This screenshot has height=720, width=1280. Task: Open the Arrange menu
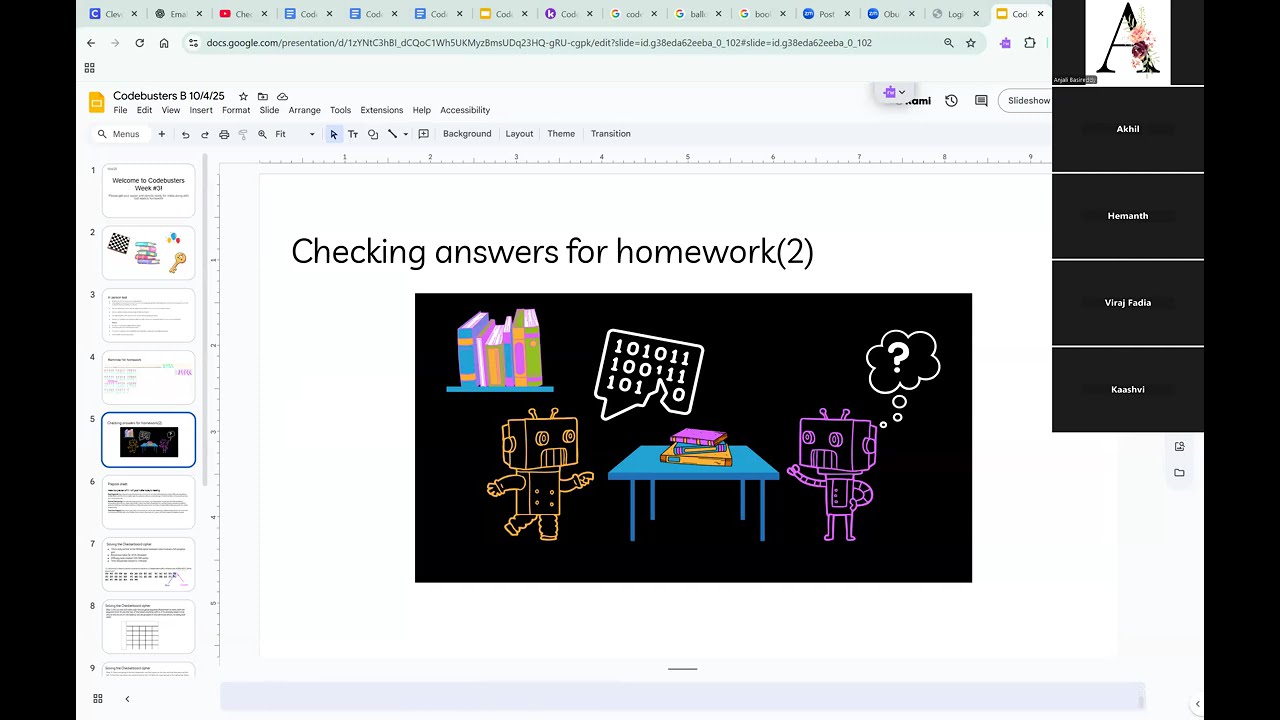305,110
